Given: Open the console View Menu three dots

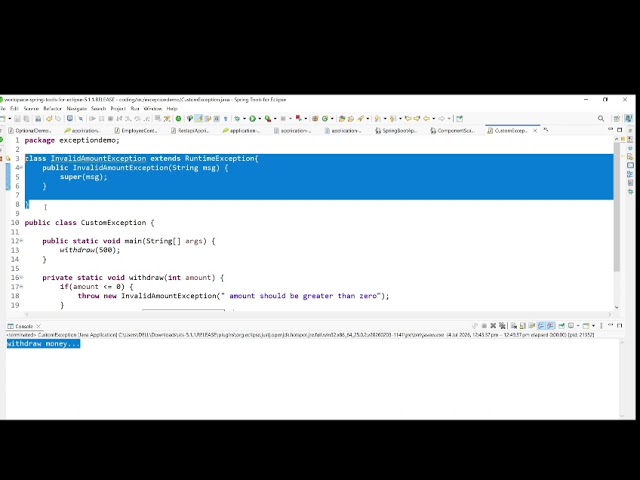Looking at the screenshot, I should (601, 325).
